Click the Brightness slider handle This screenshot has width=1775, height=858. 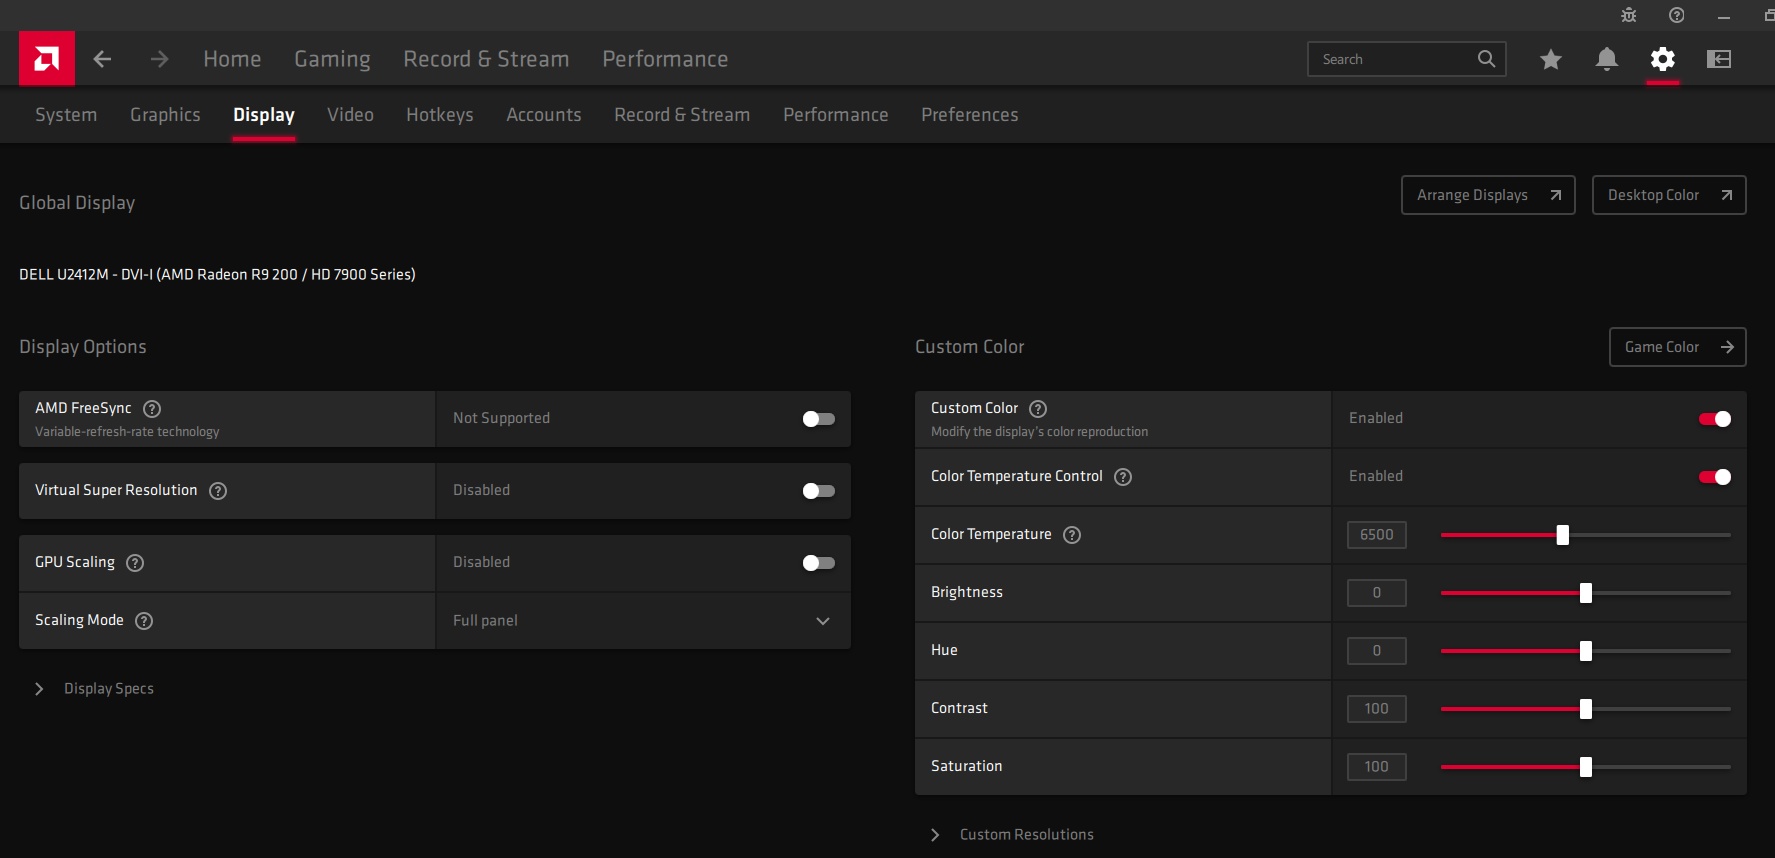(x=1586, y=593)
